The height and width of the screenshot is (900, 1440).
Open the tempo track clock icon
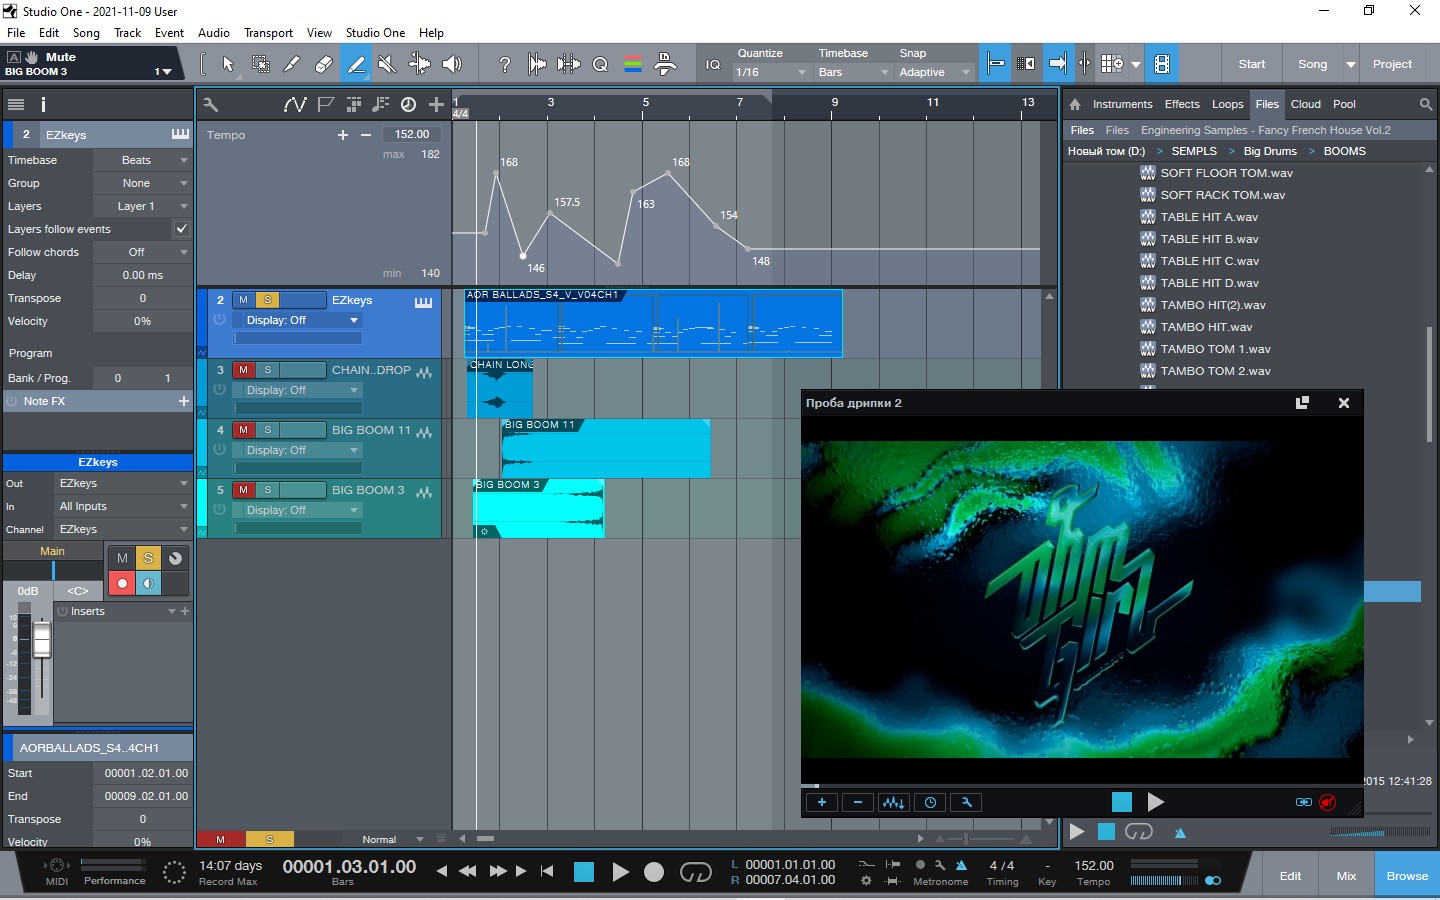(x=408, y=104)
